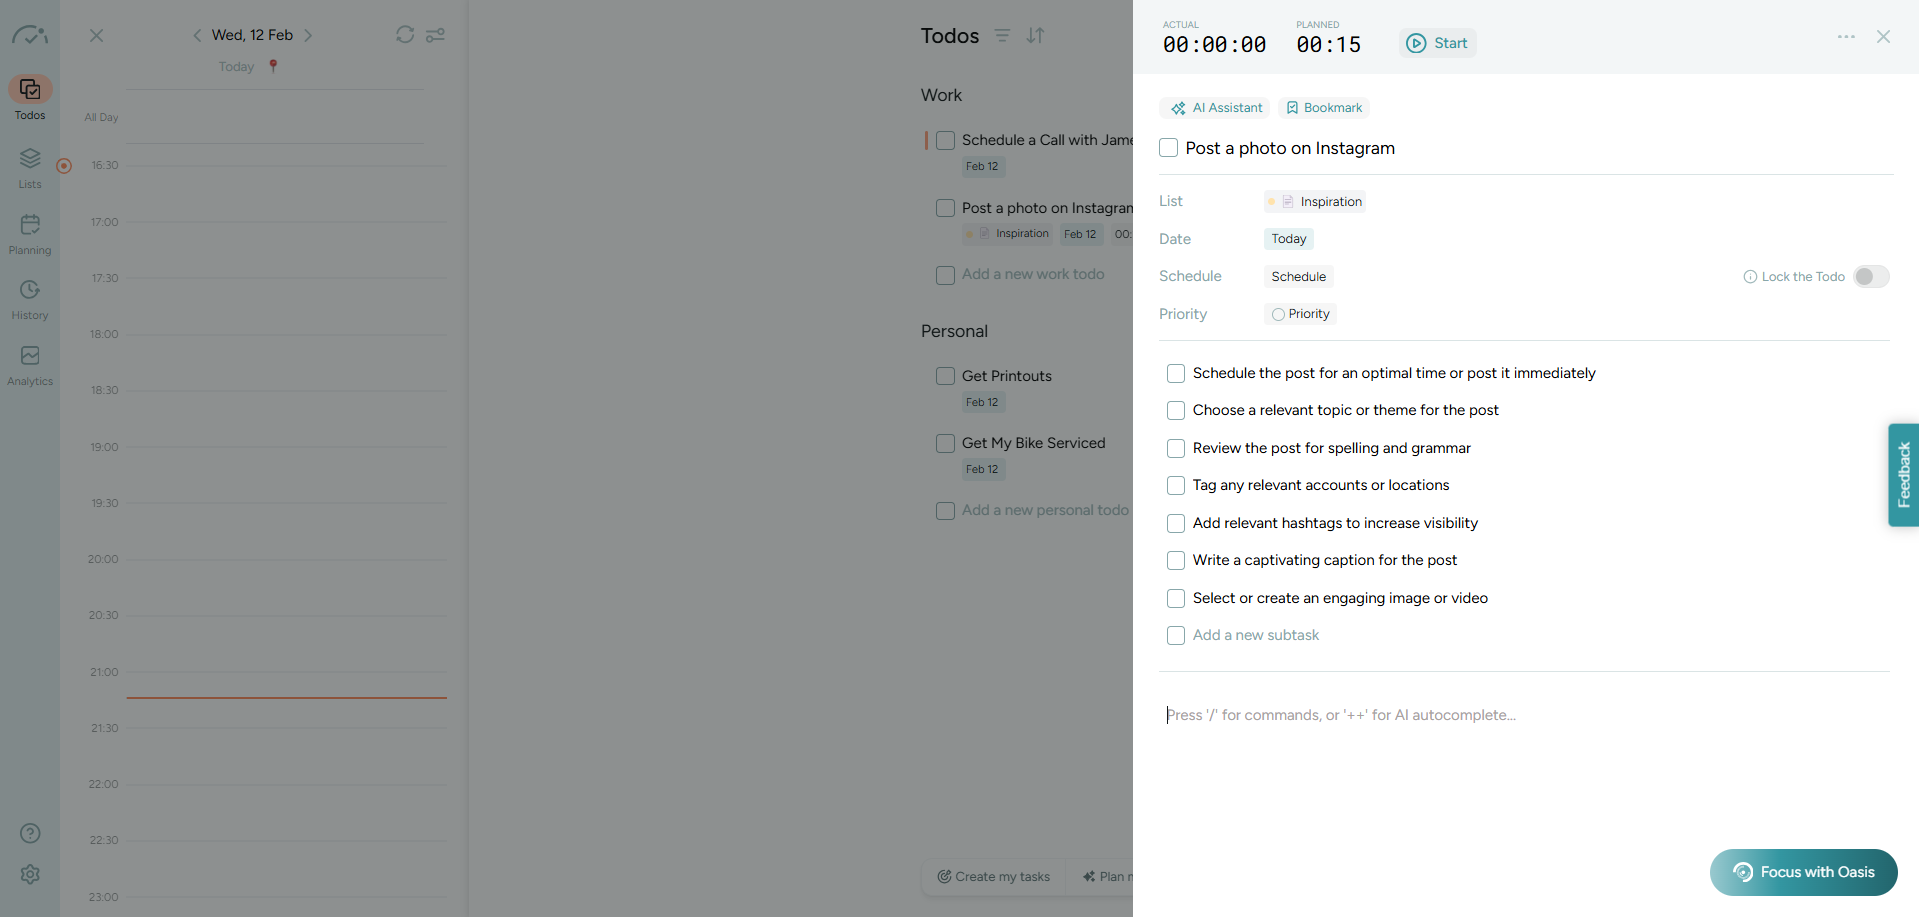Open the Priority picker
Screen dimensions: 1919x917
[x=1300, y=314]
